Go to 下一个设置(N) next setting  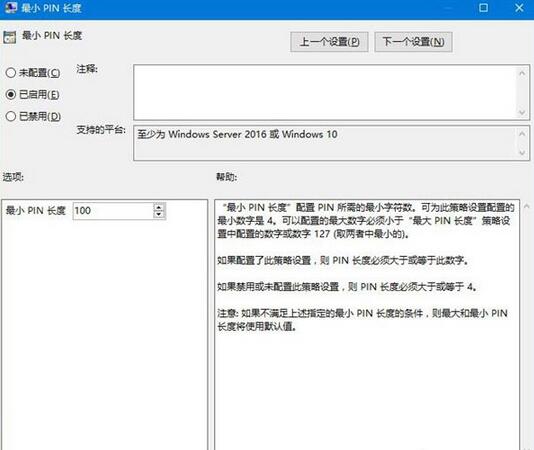tap(413, 42)
